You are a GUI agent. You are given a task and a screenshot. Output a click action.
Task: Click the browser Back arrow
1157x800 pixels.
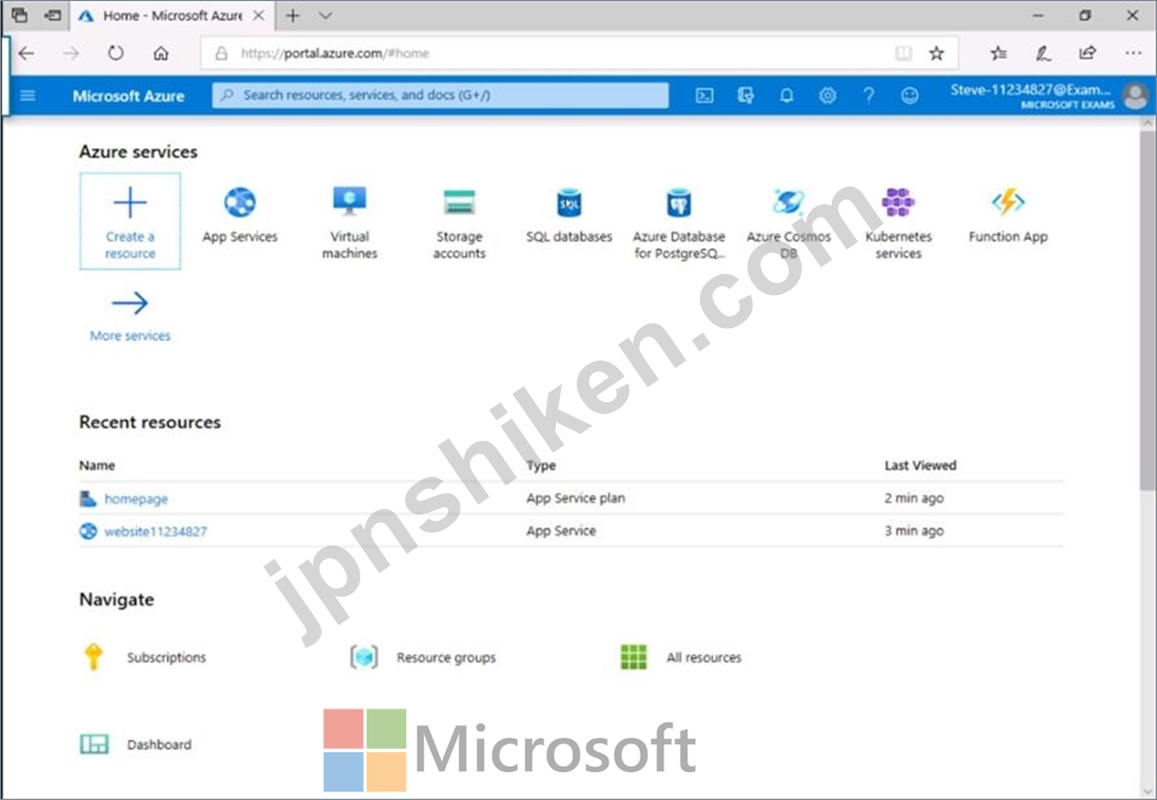click(x=27, y=53)
